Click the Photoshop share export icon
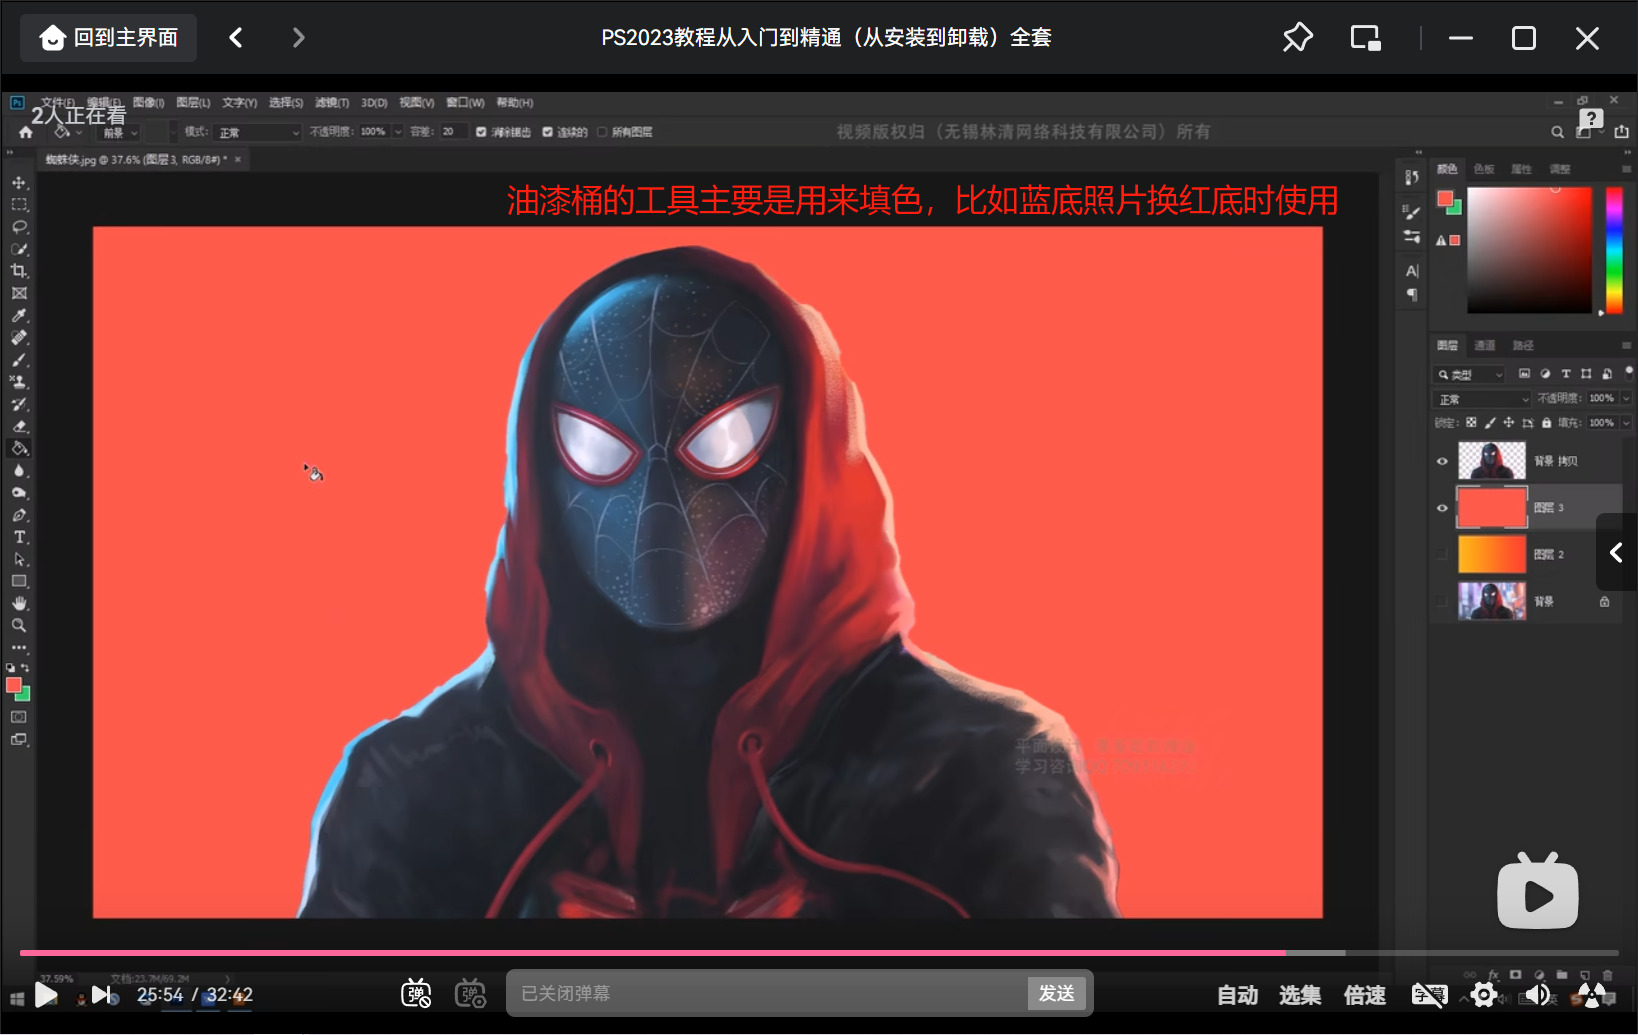The height and width of the screenshot is (1035, 1638). pyautogui.click(x=1621, y=131)
